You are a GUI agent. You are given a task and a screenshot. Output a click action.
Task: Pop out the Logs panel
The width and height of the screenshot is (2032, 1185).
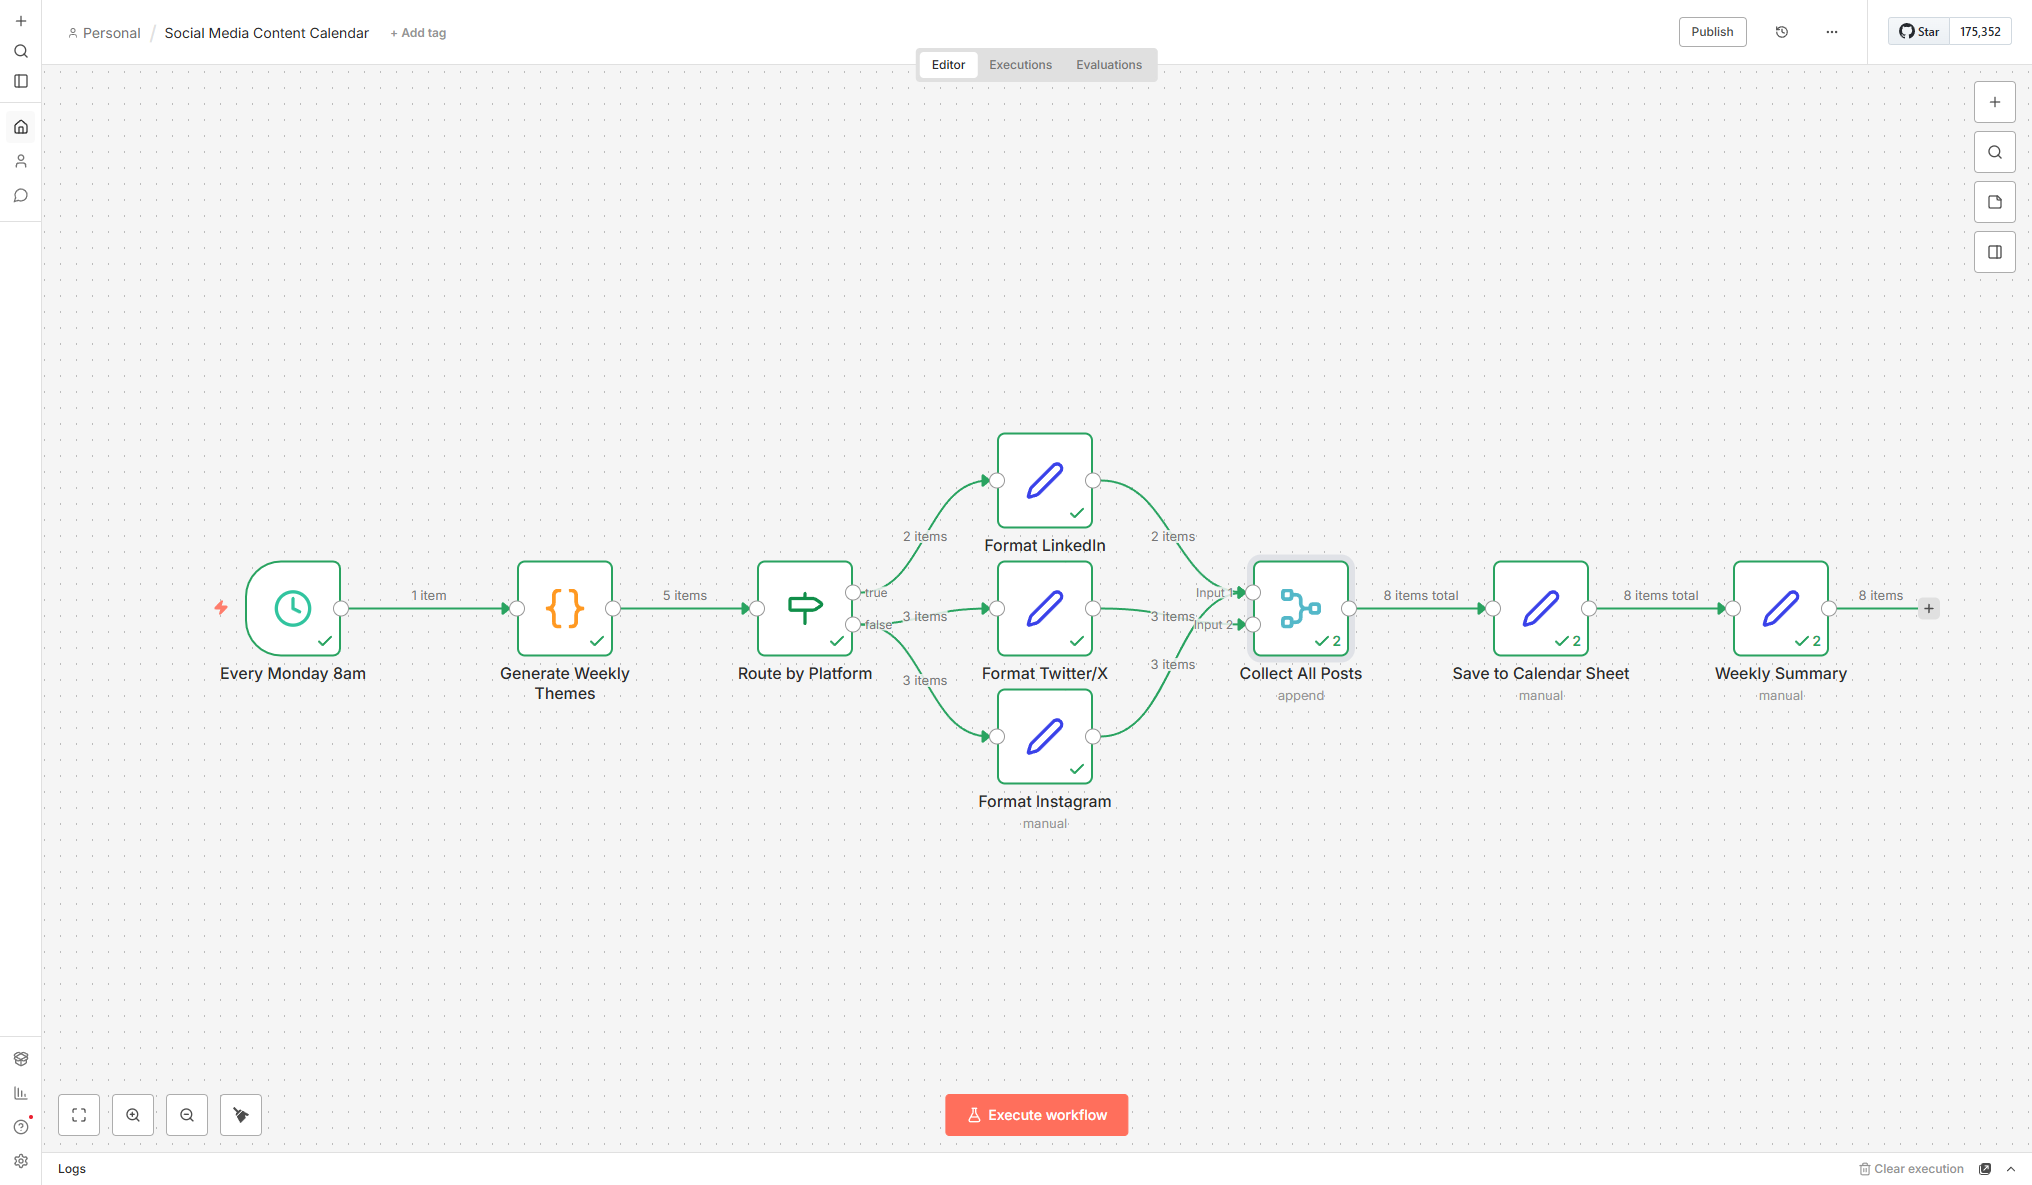(1985, 1168)
